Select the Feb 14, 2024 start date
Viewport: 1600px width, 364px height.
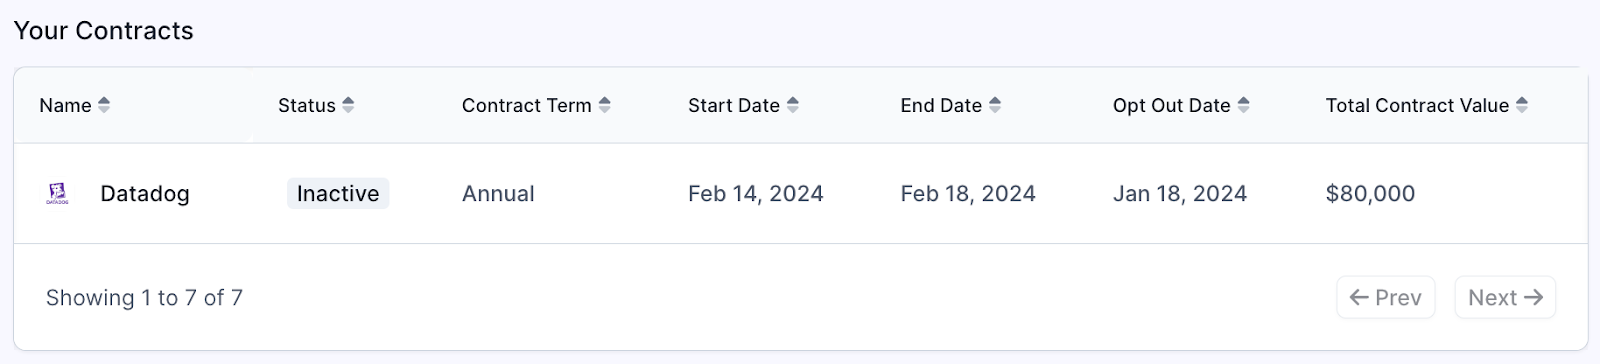756,194
